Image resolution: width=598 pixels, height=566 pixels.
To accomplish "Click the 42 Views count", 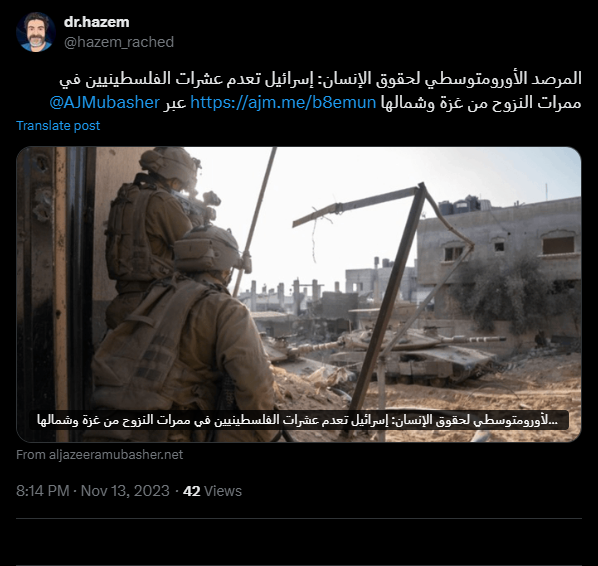I will 212,491.
